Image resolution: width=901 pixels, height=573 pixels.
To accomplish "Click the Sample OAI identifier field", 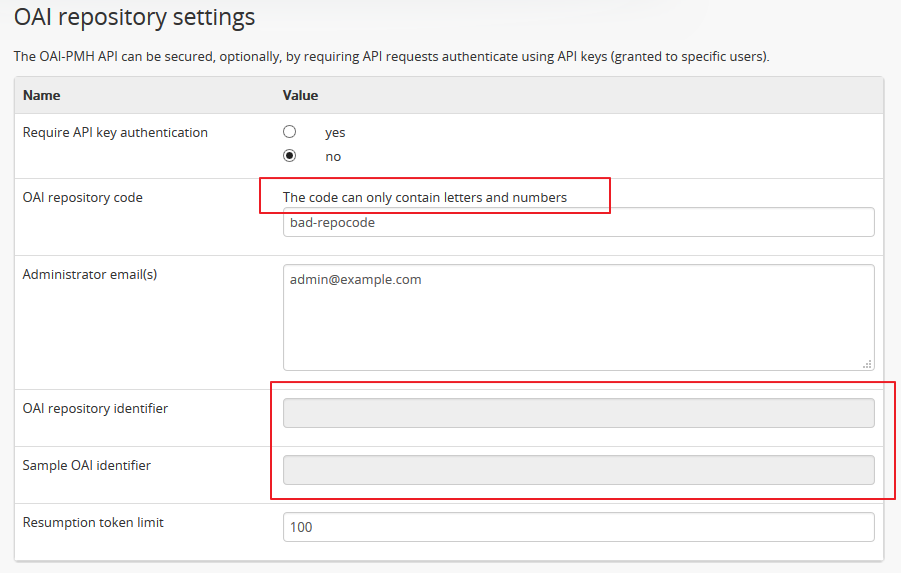I will click(x=578, y=470).
